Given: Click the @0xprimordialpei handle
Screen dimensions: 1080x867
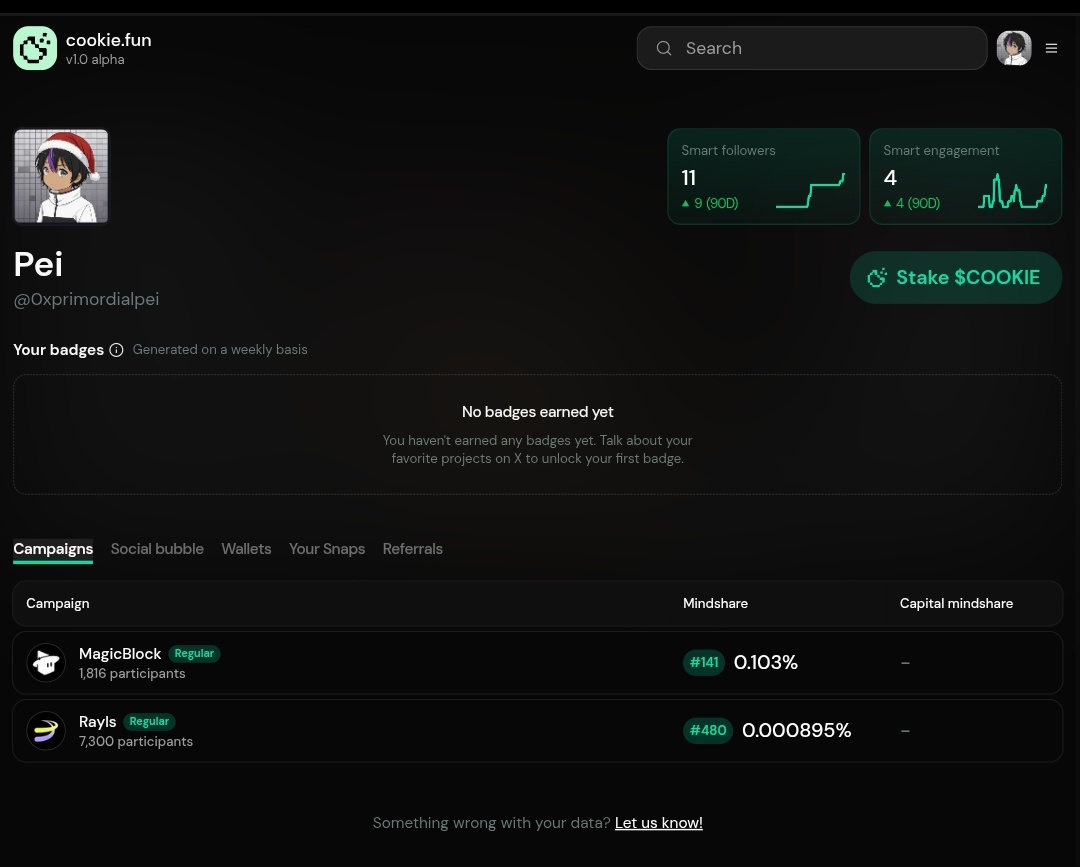Looking at the screenshot, I should pyautogui.click(x=86, y=299).
